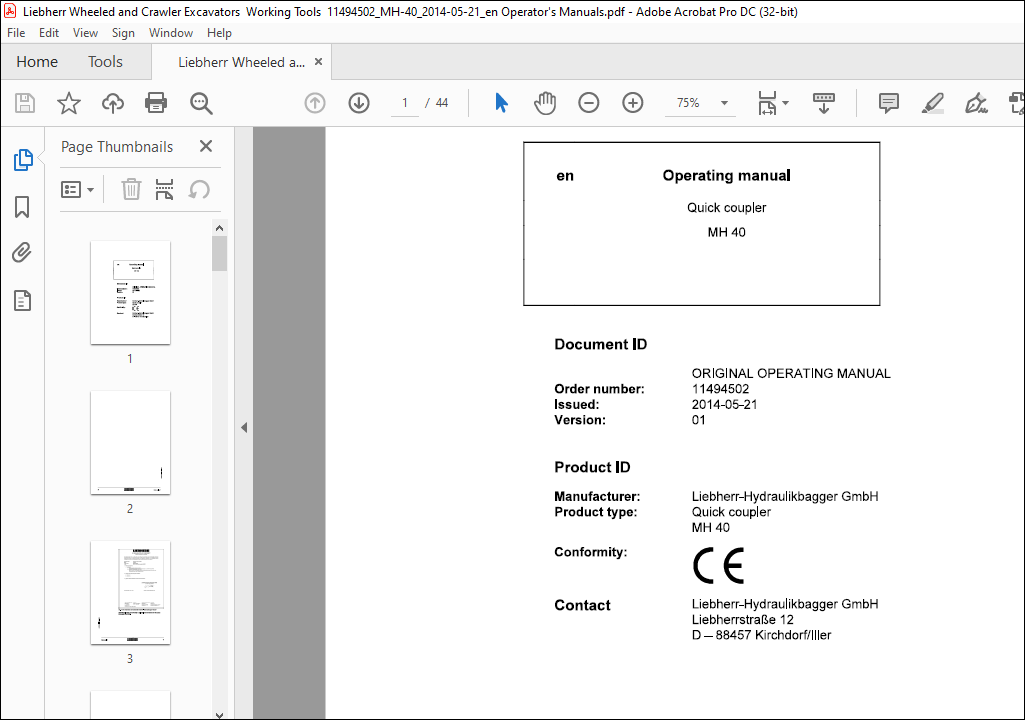The image size is (1025, 720).
Task: Click the Save file icon
Action: (25, 103)
